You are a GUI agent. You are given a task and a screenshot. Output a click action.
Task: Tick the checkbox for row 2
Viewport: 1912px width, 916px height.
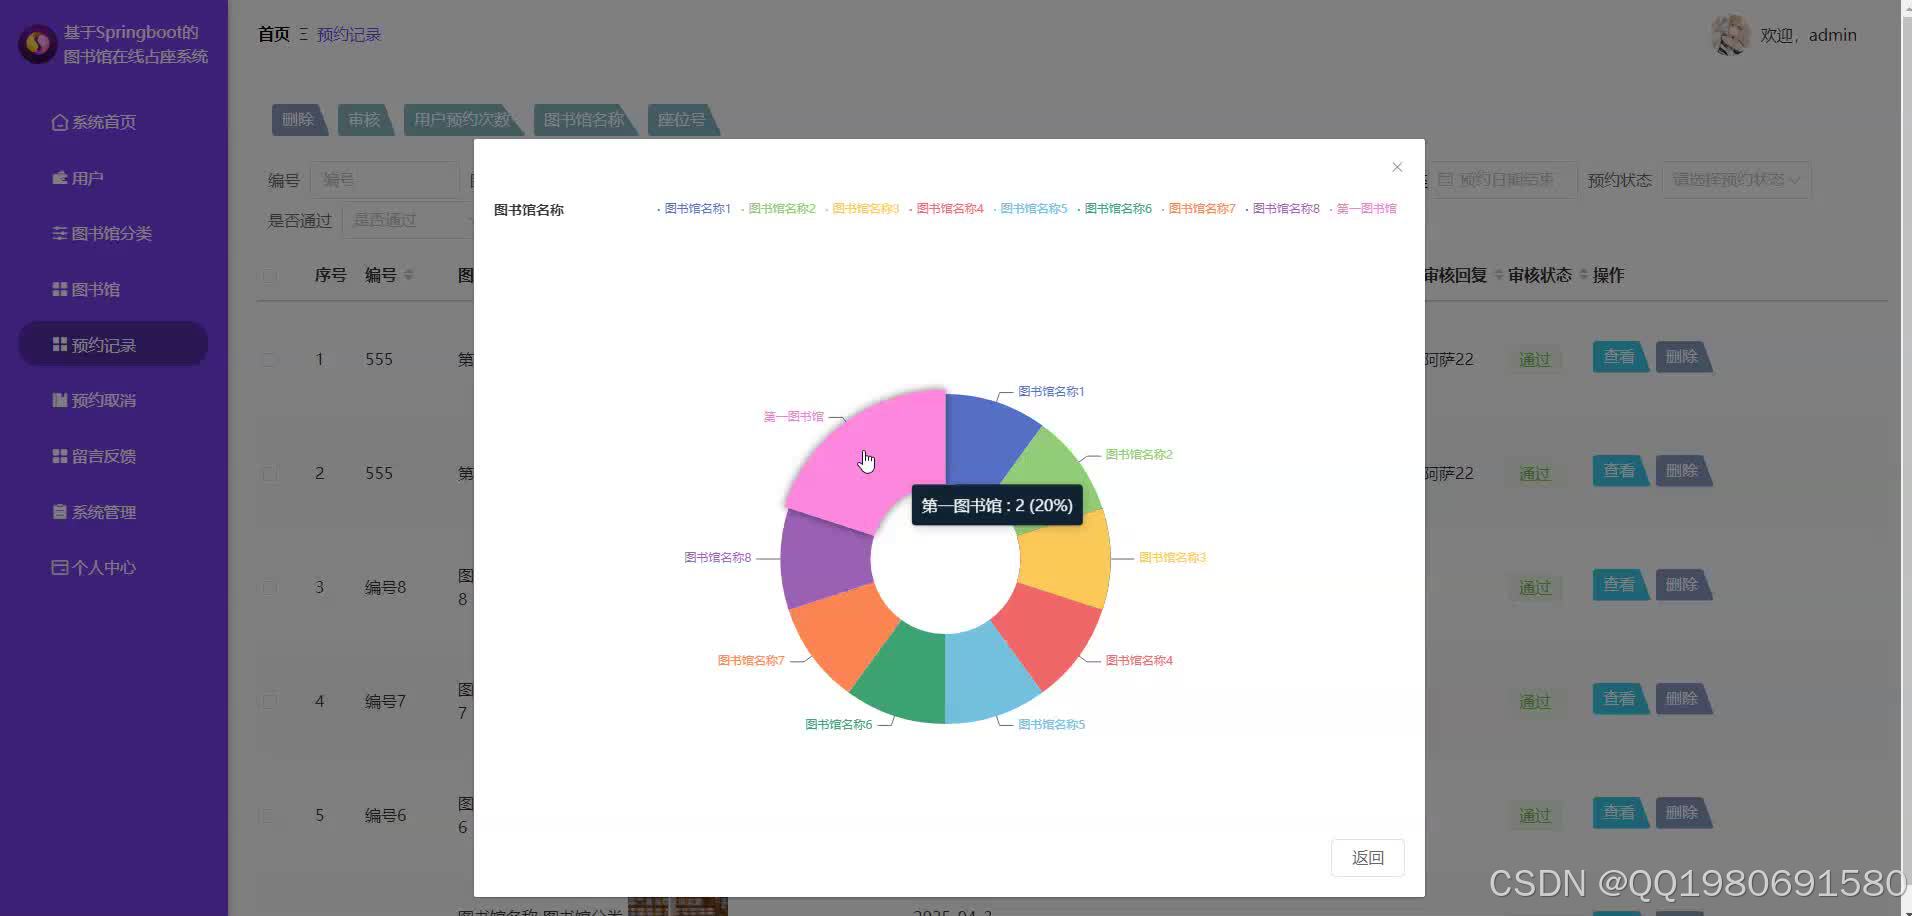[269, 473]
